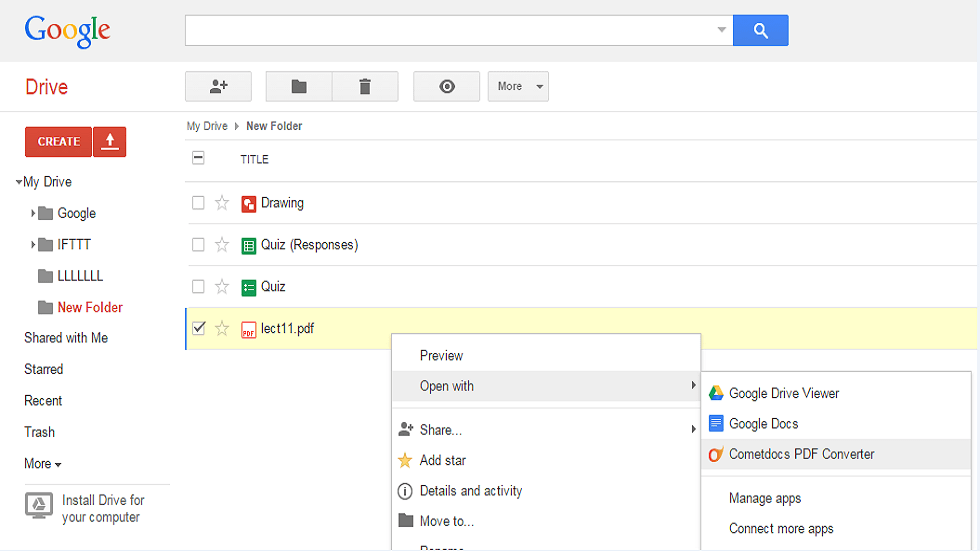Click the Google Drive Viewer triangle icon
Screen dimensions: 980x551
click(716, 393)
